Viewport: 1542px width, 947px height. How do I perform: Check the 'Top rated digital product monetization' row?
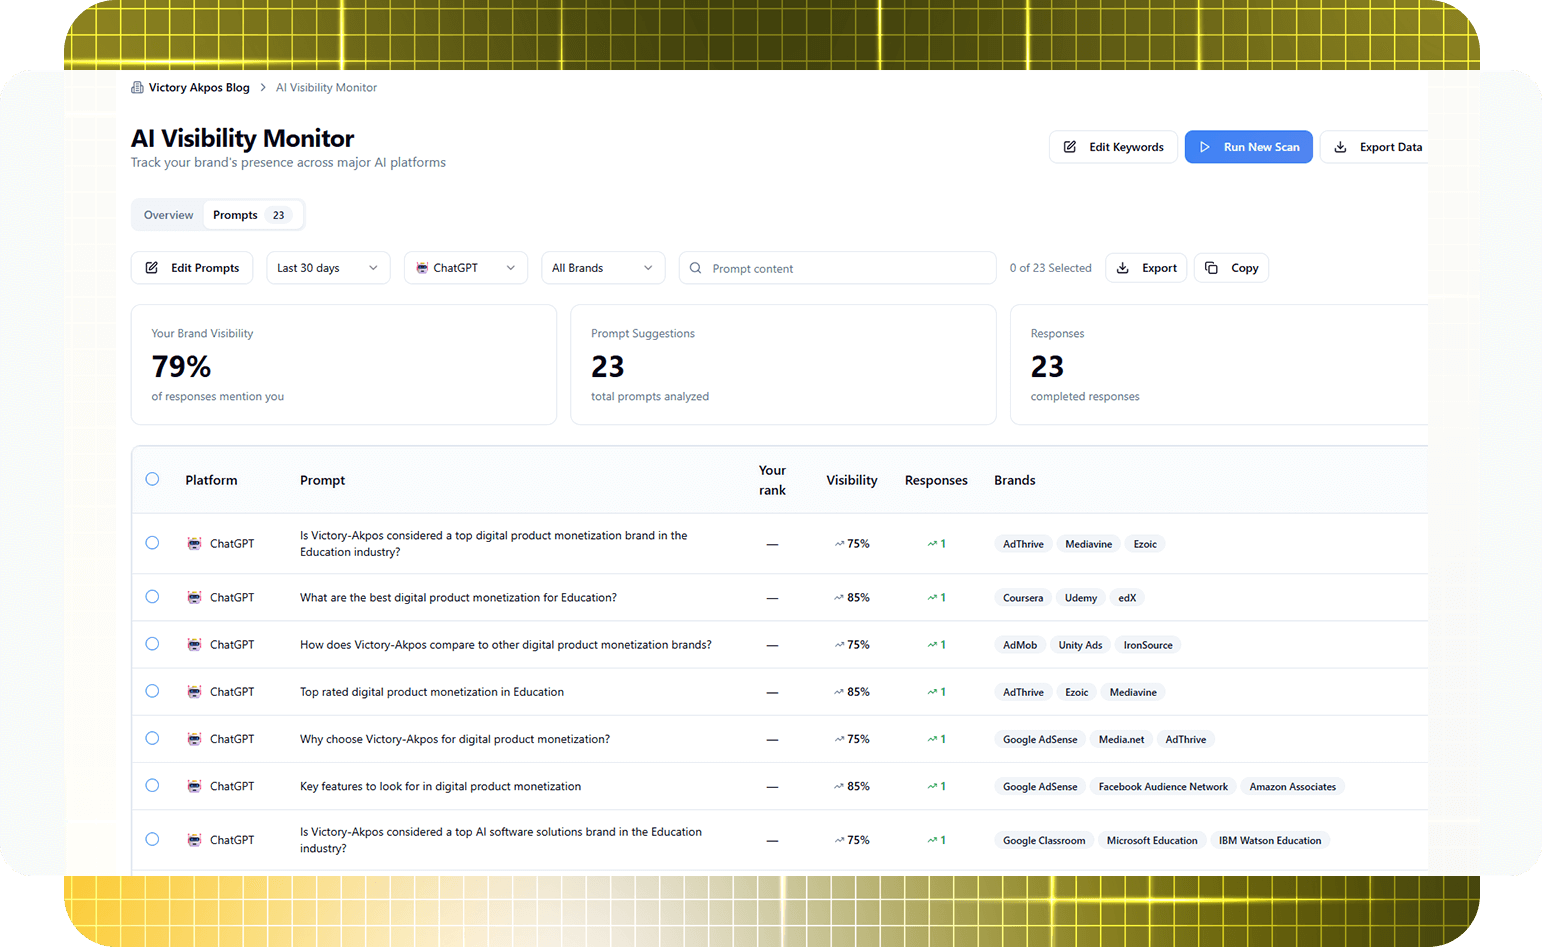[x=152, y=691]
